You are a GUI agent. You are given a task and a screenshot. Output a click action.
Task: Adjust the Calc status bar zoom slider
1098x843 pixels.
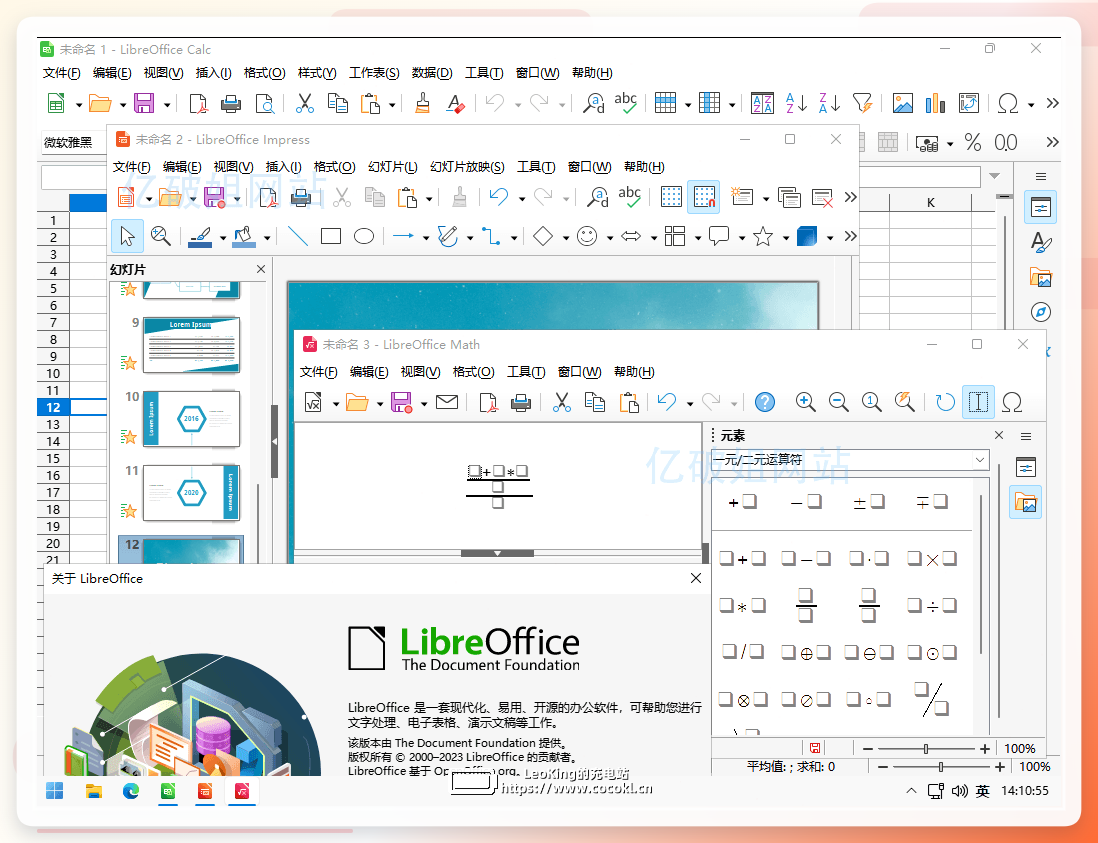coord(940,767)
